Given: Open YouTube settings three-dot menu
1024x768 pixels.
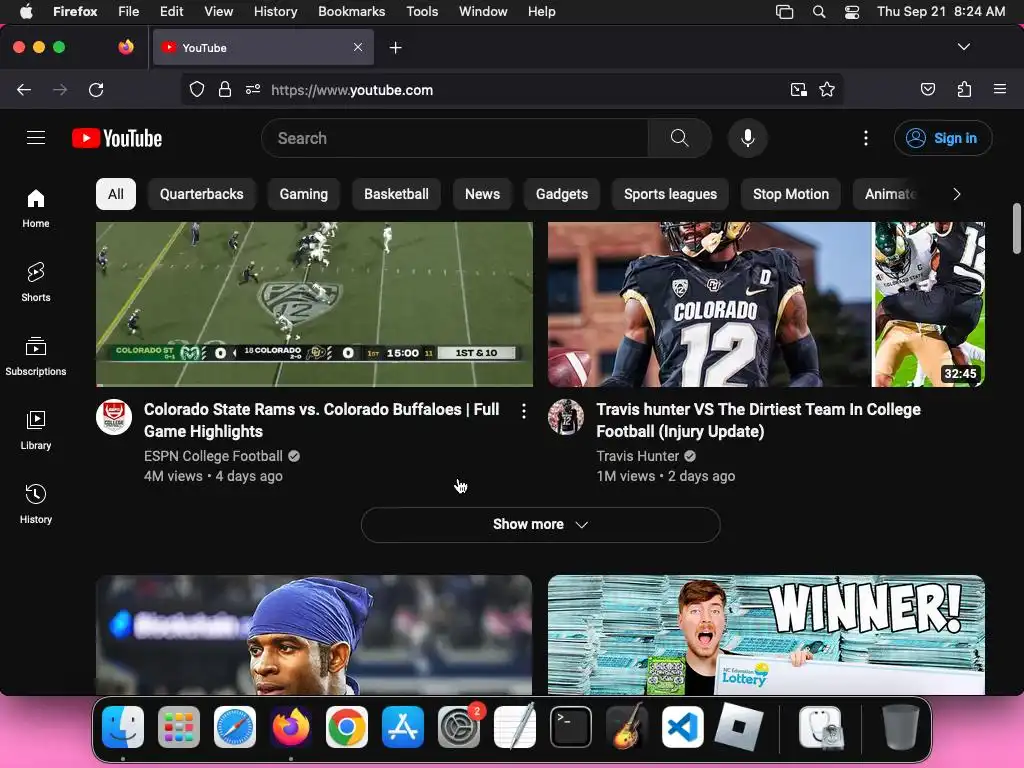Looking at the screenshot, I should tap(866, 138).
